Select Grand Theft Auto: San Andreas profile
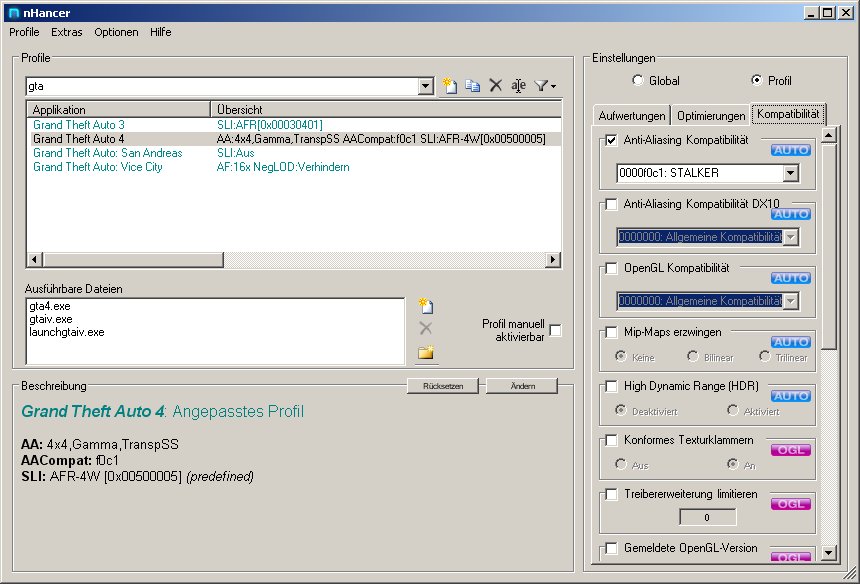 [294, 153]
